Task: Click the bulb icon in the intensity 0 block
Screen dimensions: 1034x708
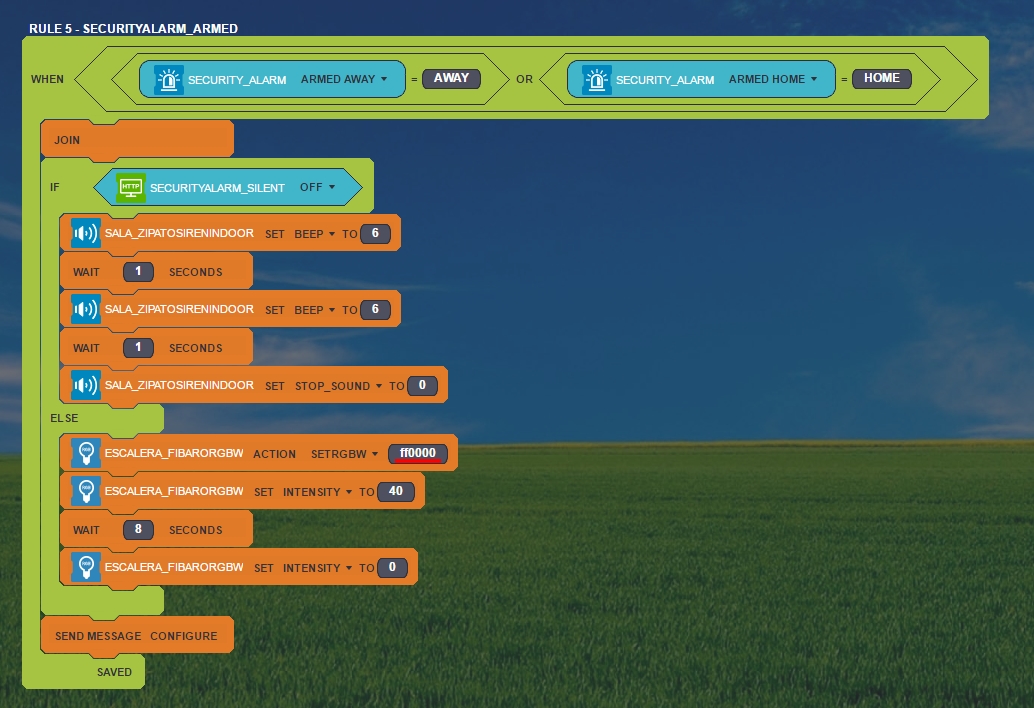Action: tap(86, 567)
